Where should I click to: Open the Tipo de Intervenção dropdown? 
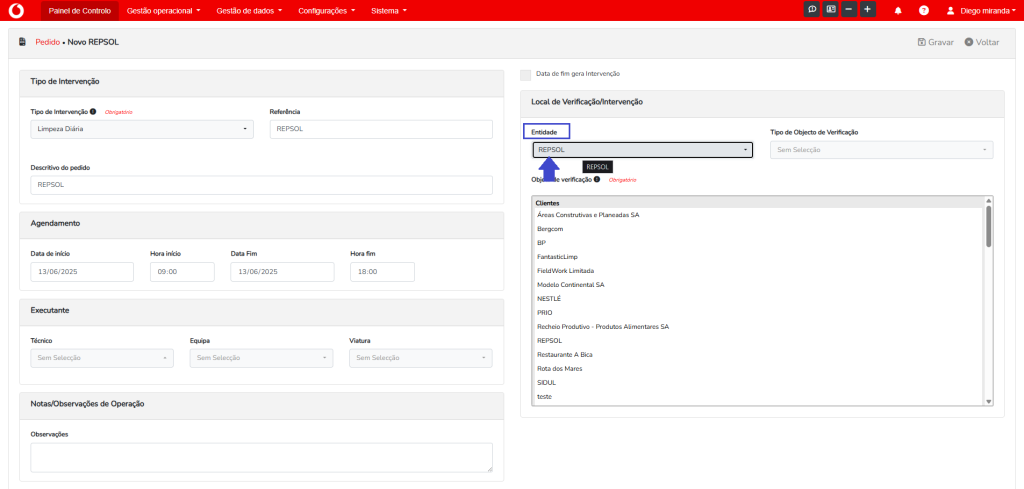(142, 129)
